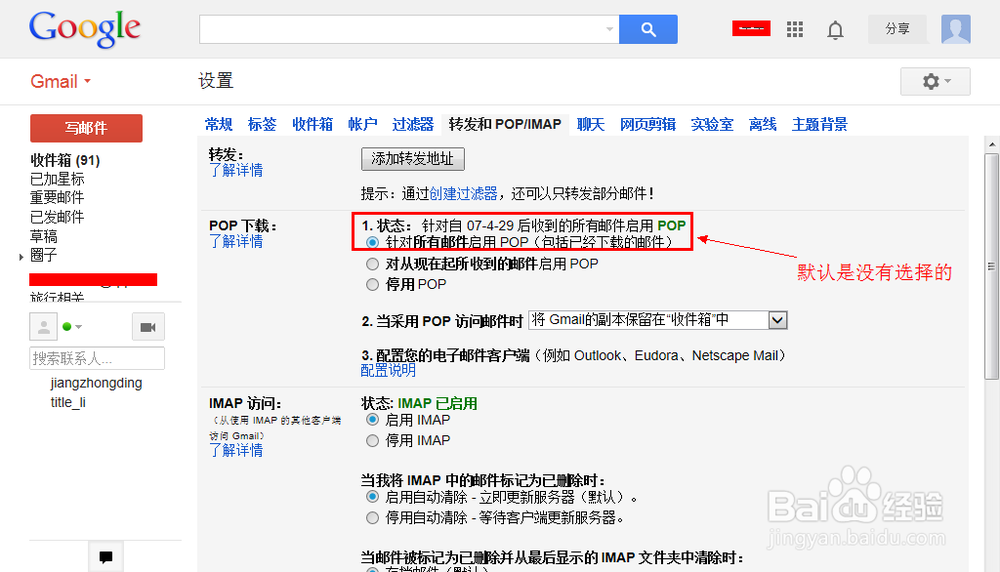Open the 已发邮件 folder

click(x=57, y=217)
